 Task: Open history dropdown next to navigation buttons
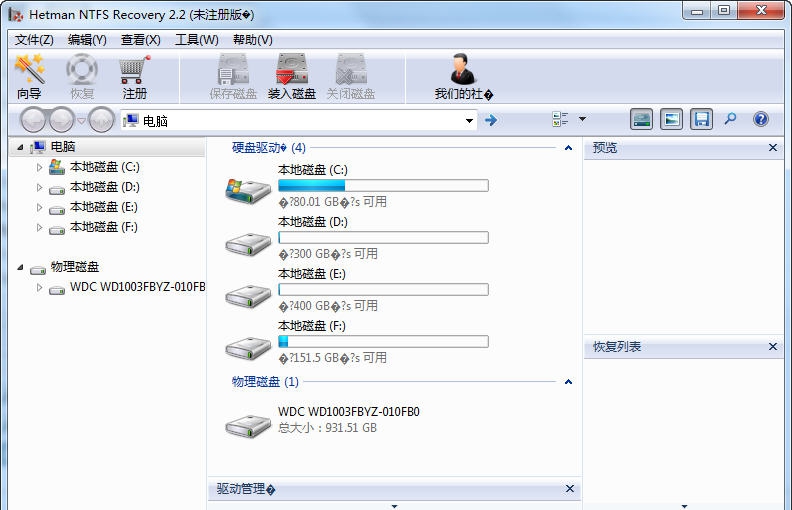point(81,121)
